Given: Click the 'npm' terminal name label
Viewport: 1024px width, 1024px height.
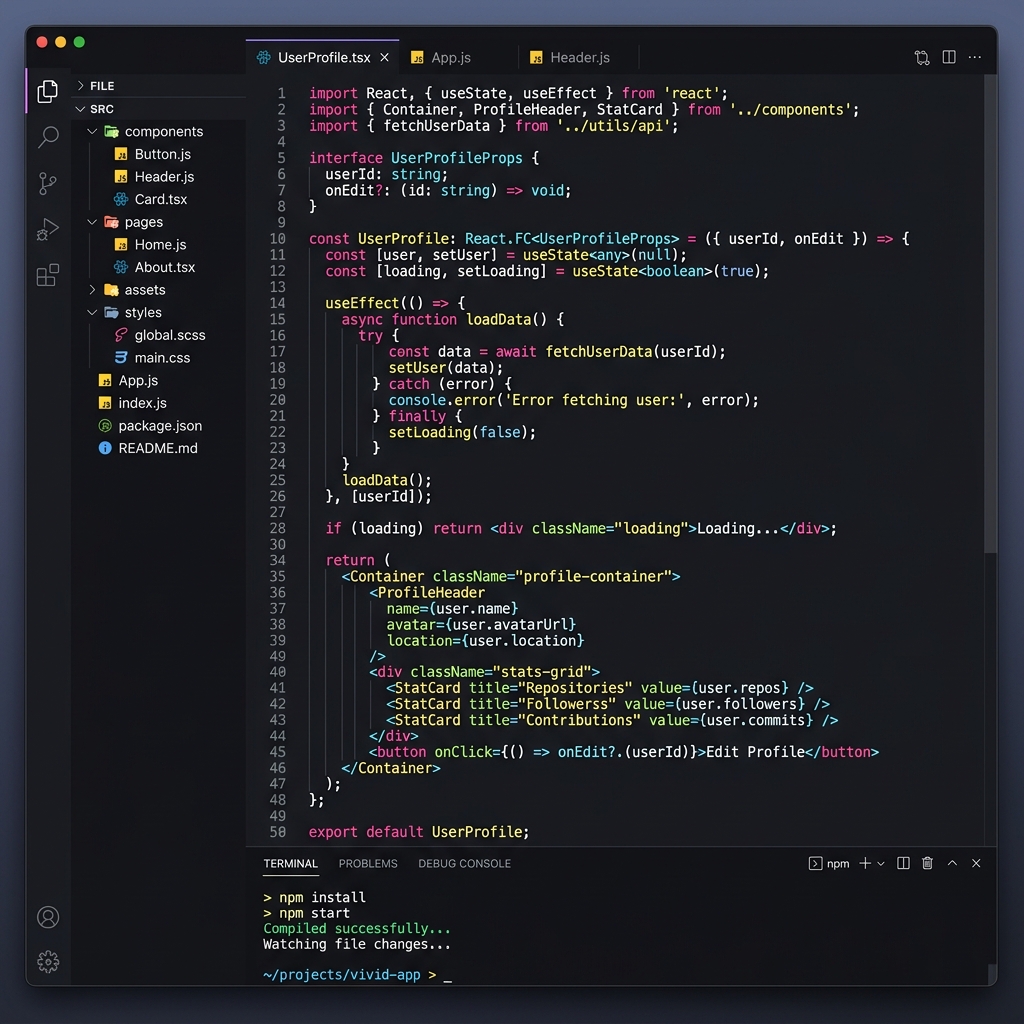Looking at the screenshot, I should click(838, 863).
